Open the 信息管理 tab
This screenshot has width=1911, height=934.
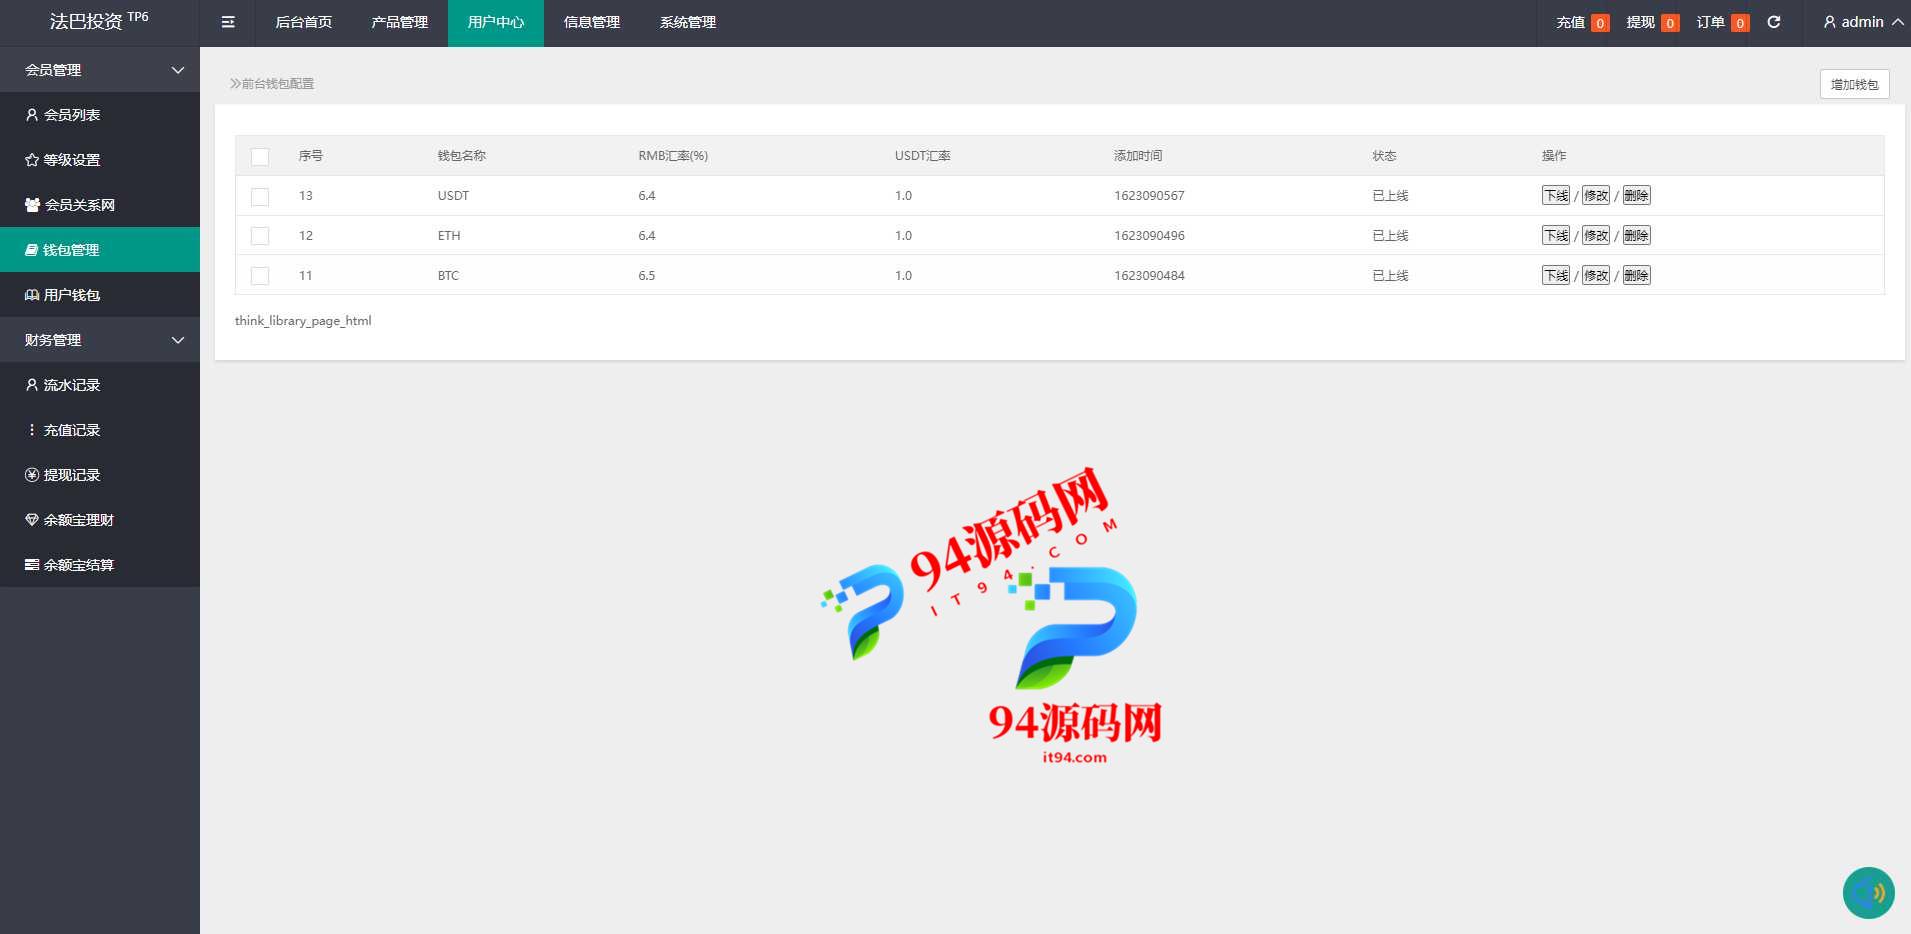592,22
